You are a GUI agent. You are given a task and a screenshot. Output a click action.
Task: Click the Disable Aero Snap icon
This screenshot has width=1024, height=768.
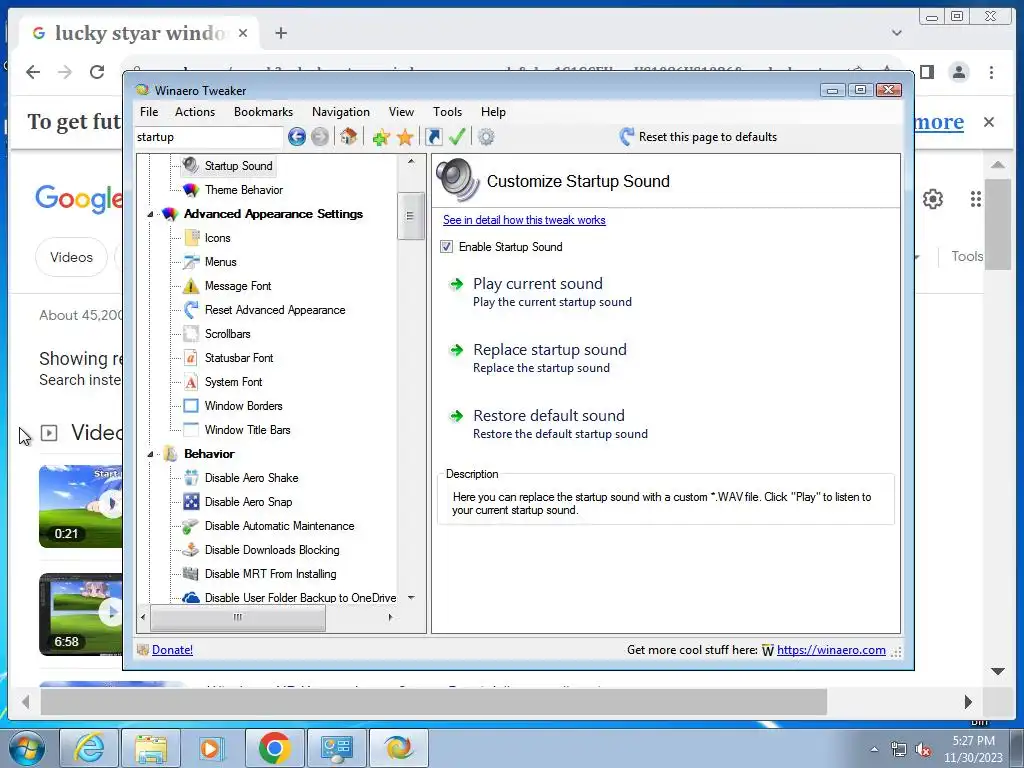tap(191, 502)
